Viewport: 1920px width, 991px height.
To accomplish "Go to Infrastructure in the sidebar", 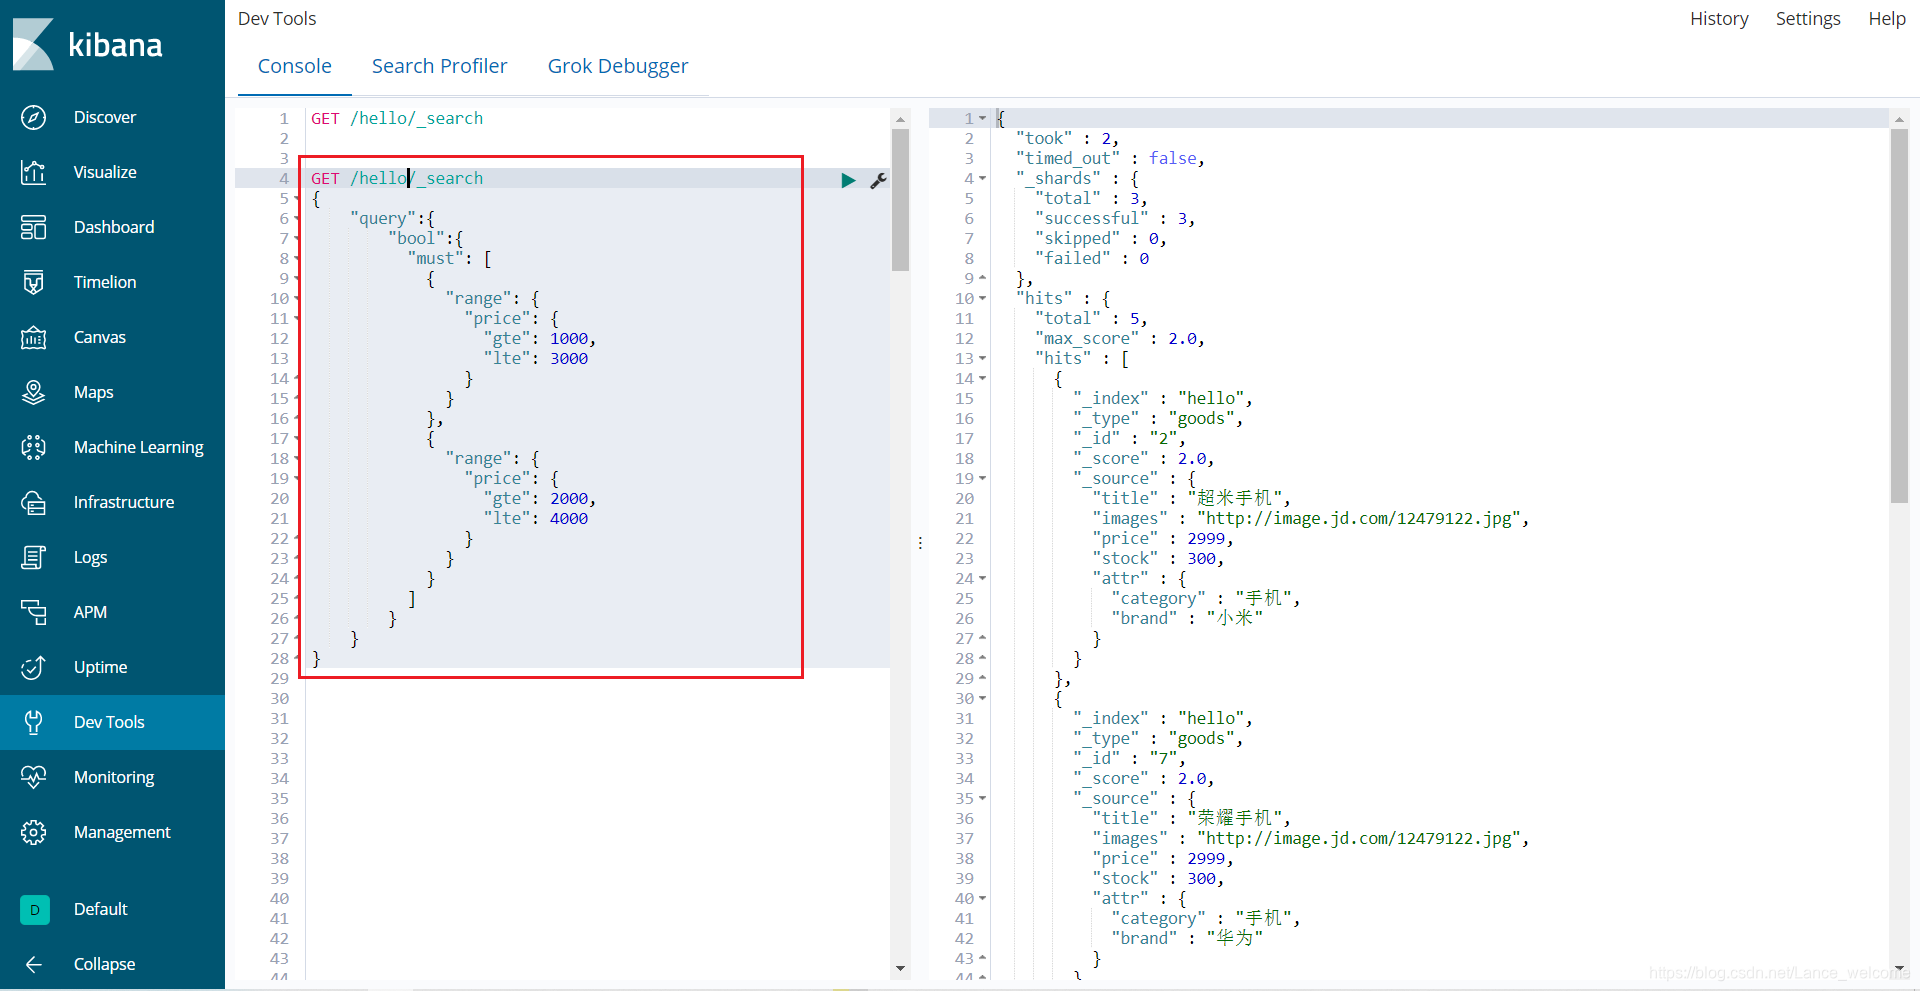I will coord(124,502).
